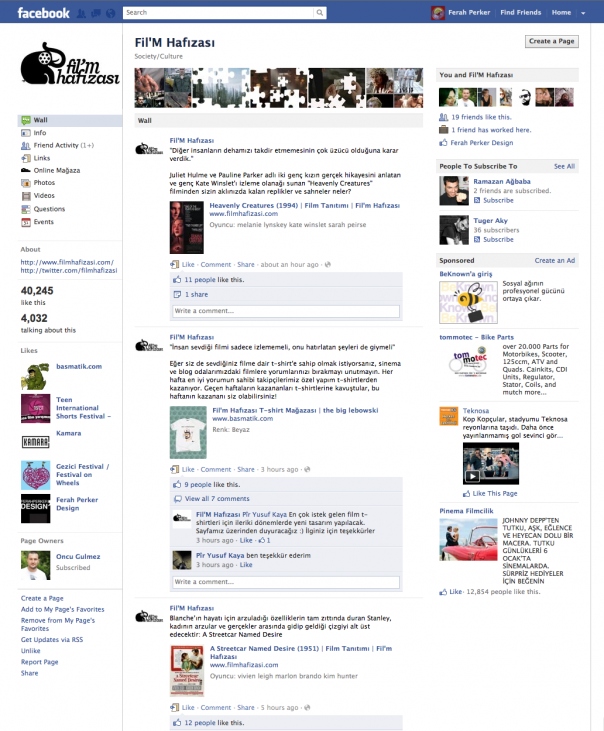Click Report Page link

coord(39,662)
